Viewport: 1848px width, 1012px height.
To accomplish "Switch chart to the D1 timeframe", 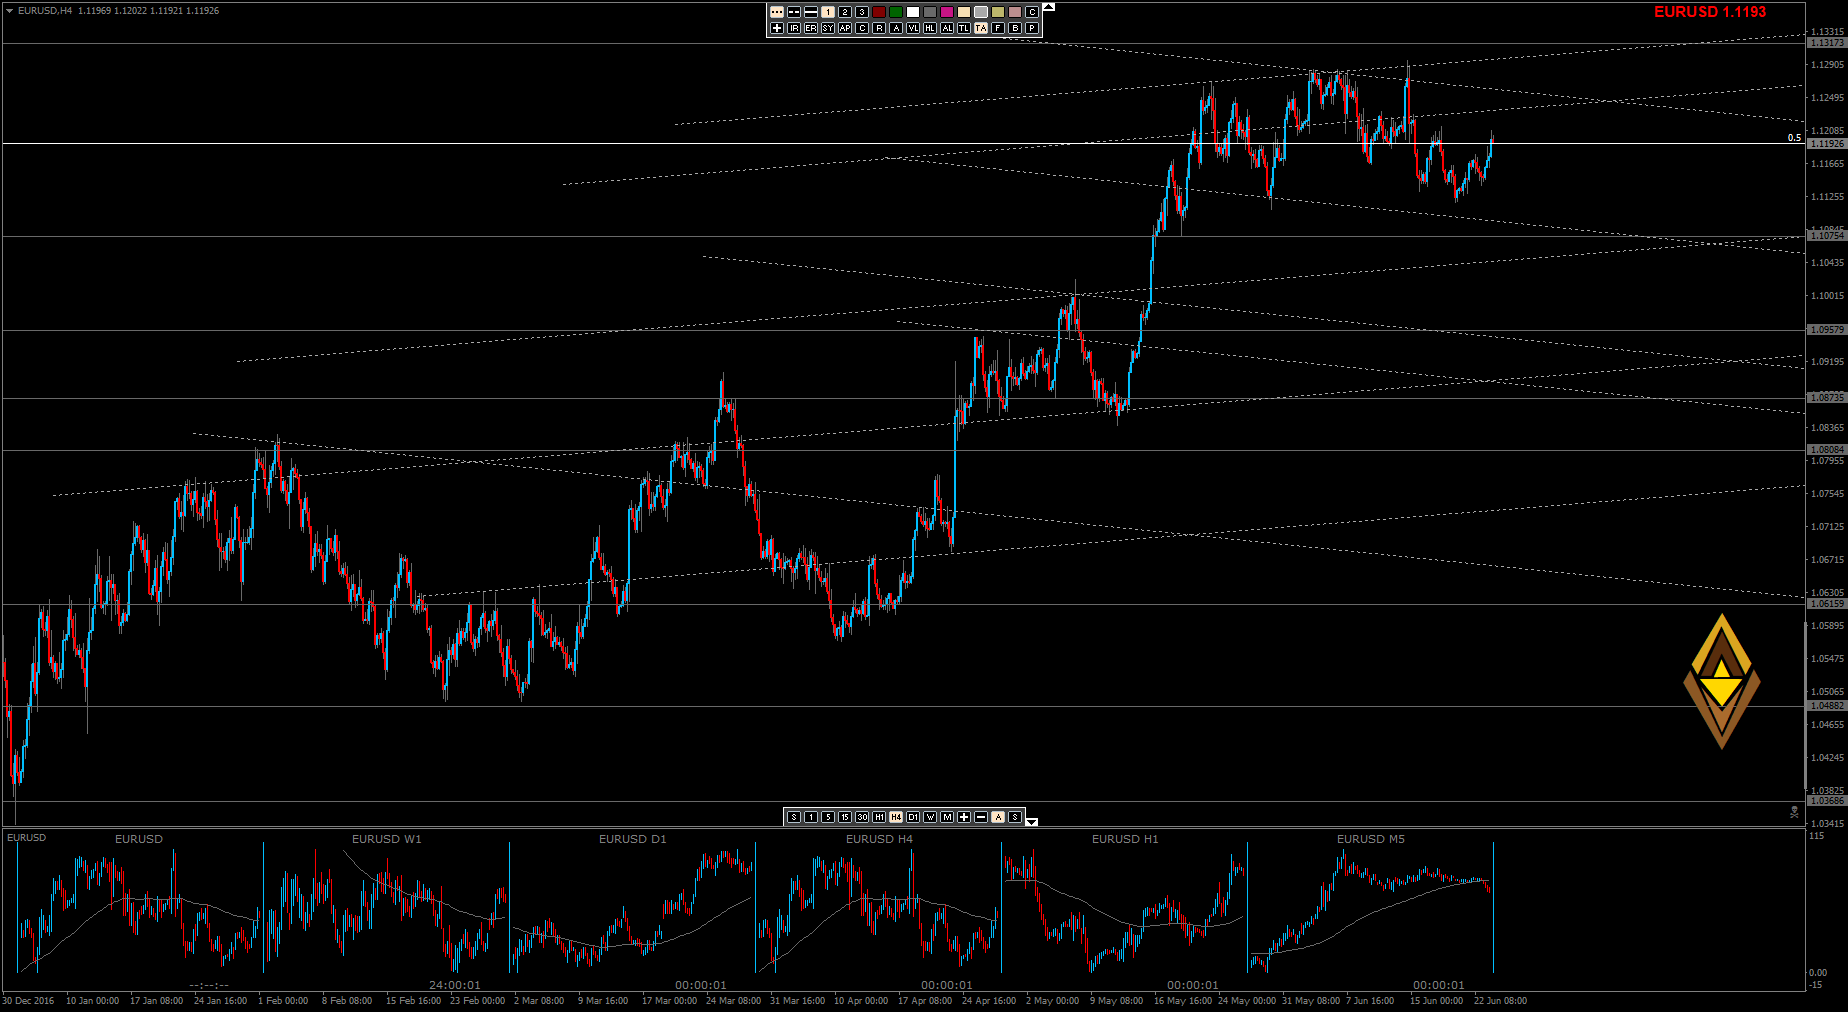I will [x=913, y=817].
